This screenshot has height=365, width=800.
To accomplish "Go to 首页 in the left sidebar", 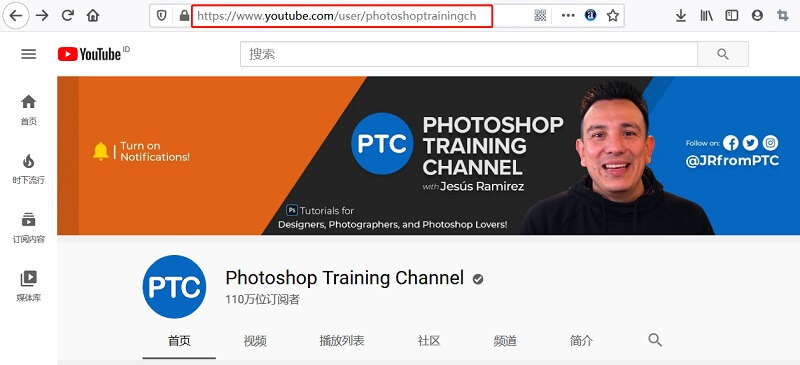I will pyautogui.click(x=29, y=110).
